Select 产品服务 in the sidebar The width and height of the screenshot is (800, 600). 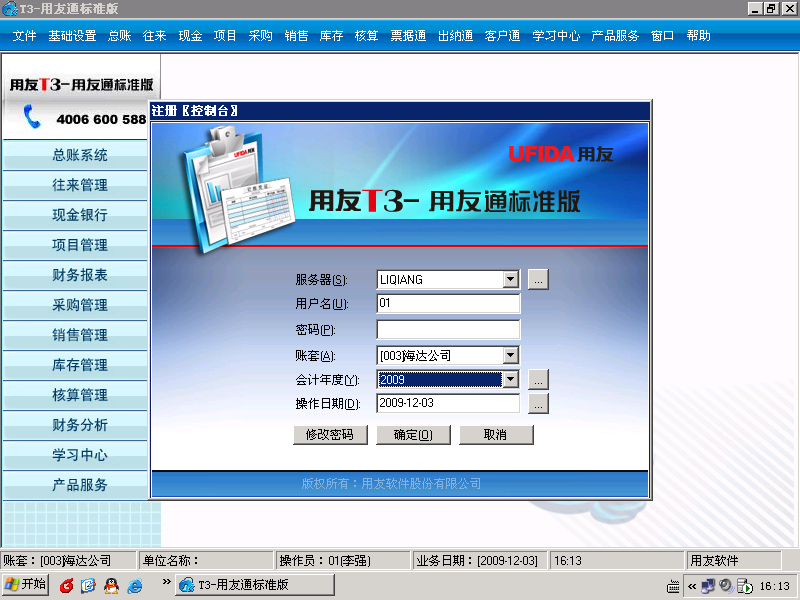coord(76,485)
